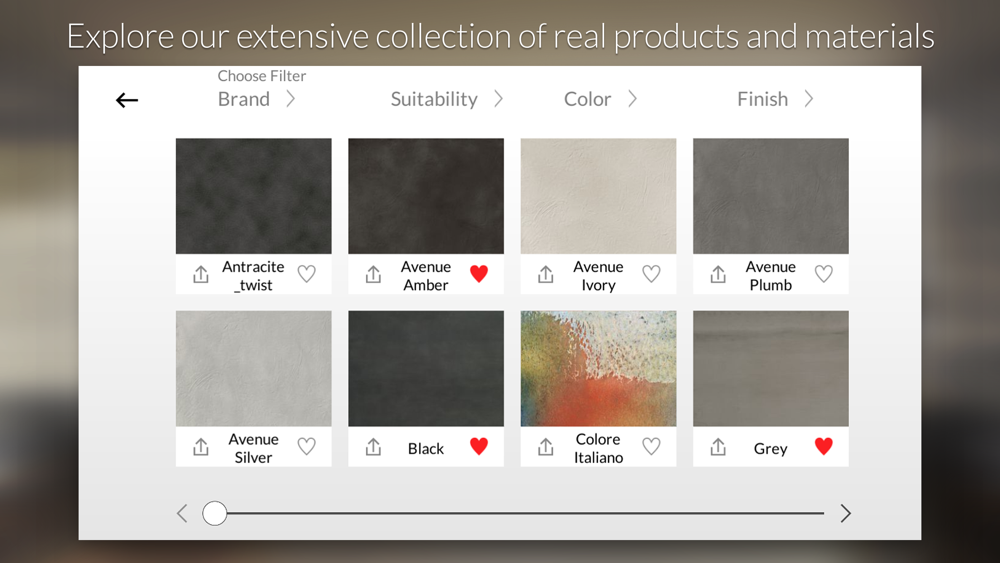Unfavorite the Avenue Amber material

coord(479,274)
